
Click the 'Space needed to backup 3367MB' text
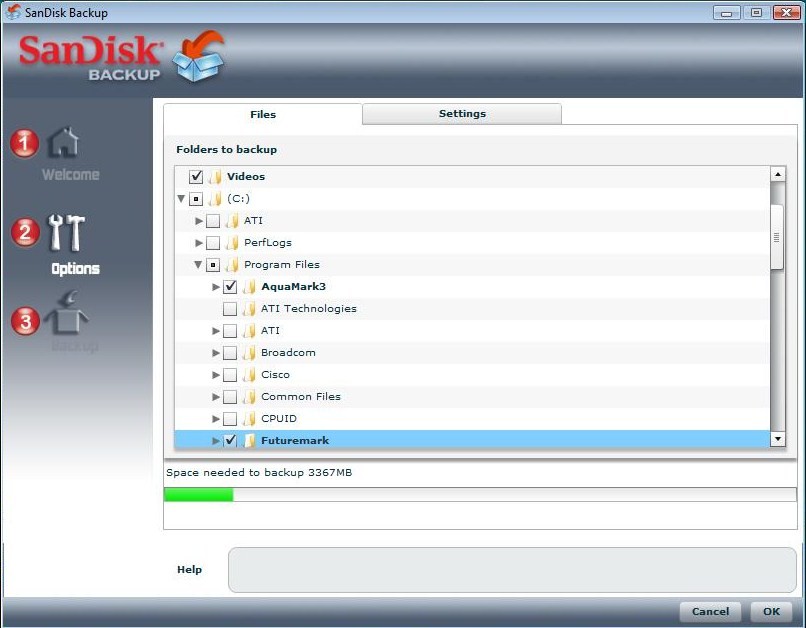click(259, 472)
